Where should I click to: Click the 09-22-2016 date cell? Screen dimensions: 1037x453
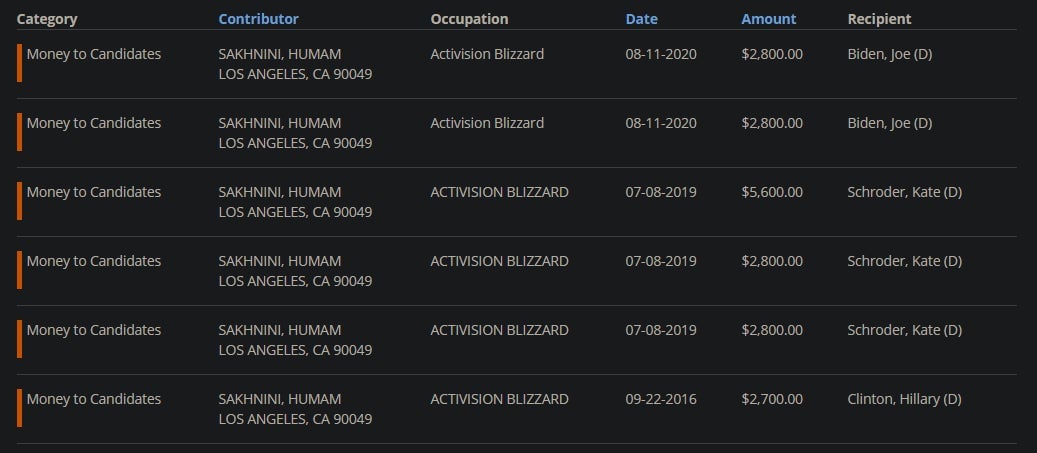pyautogui.click(x=661, y=399)
